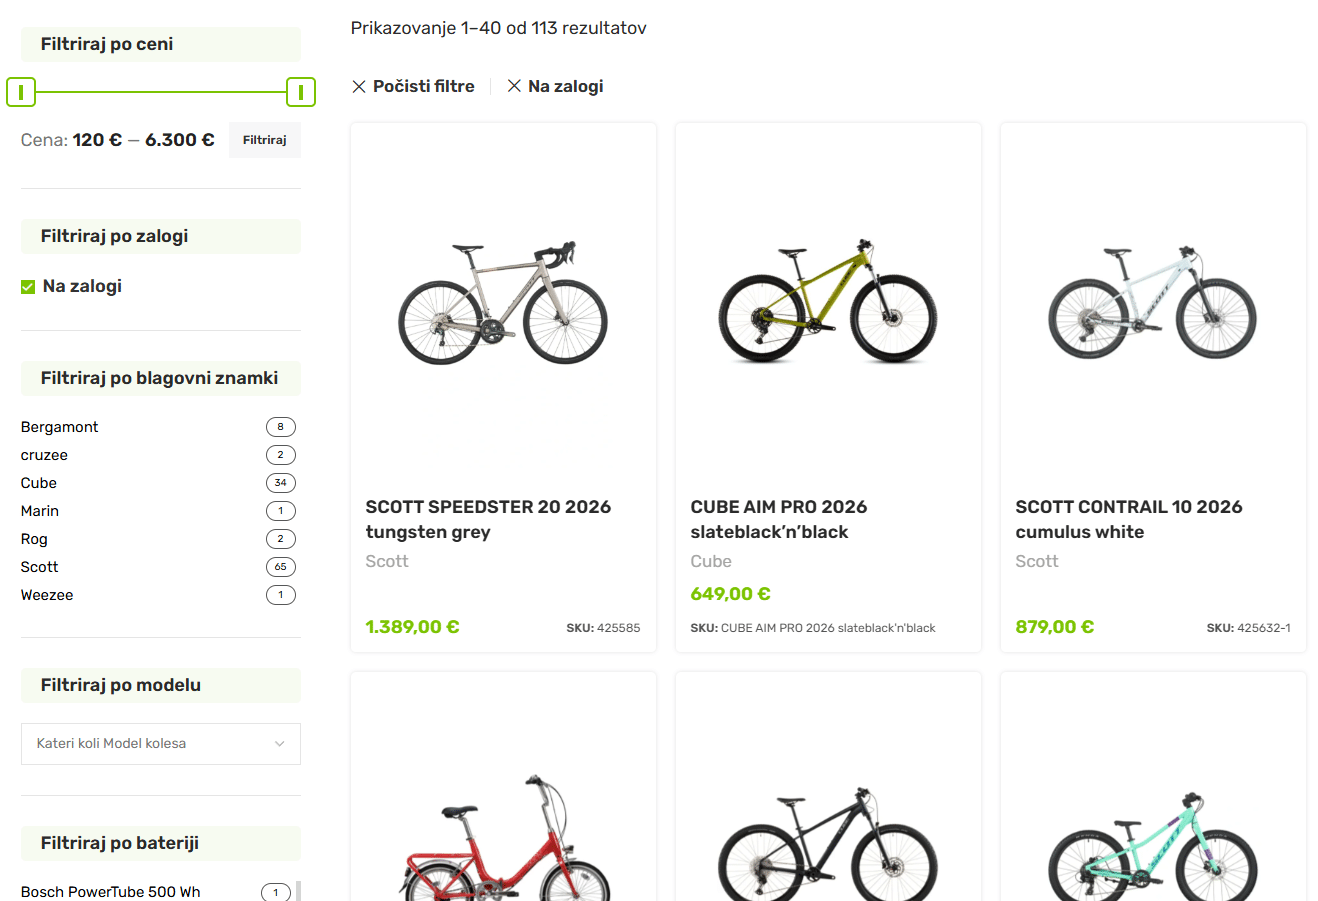Choose the Weezee brand filter

click(47, 595)
